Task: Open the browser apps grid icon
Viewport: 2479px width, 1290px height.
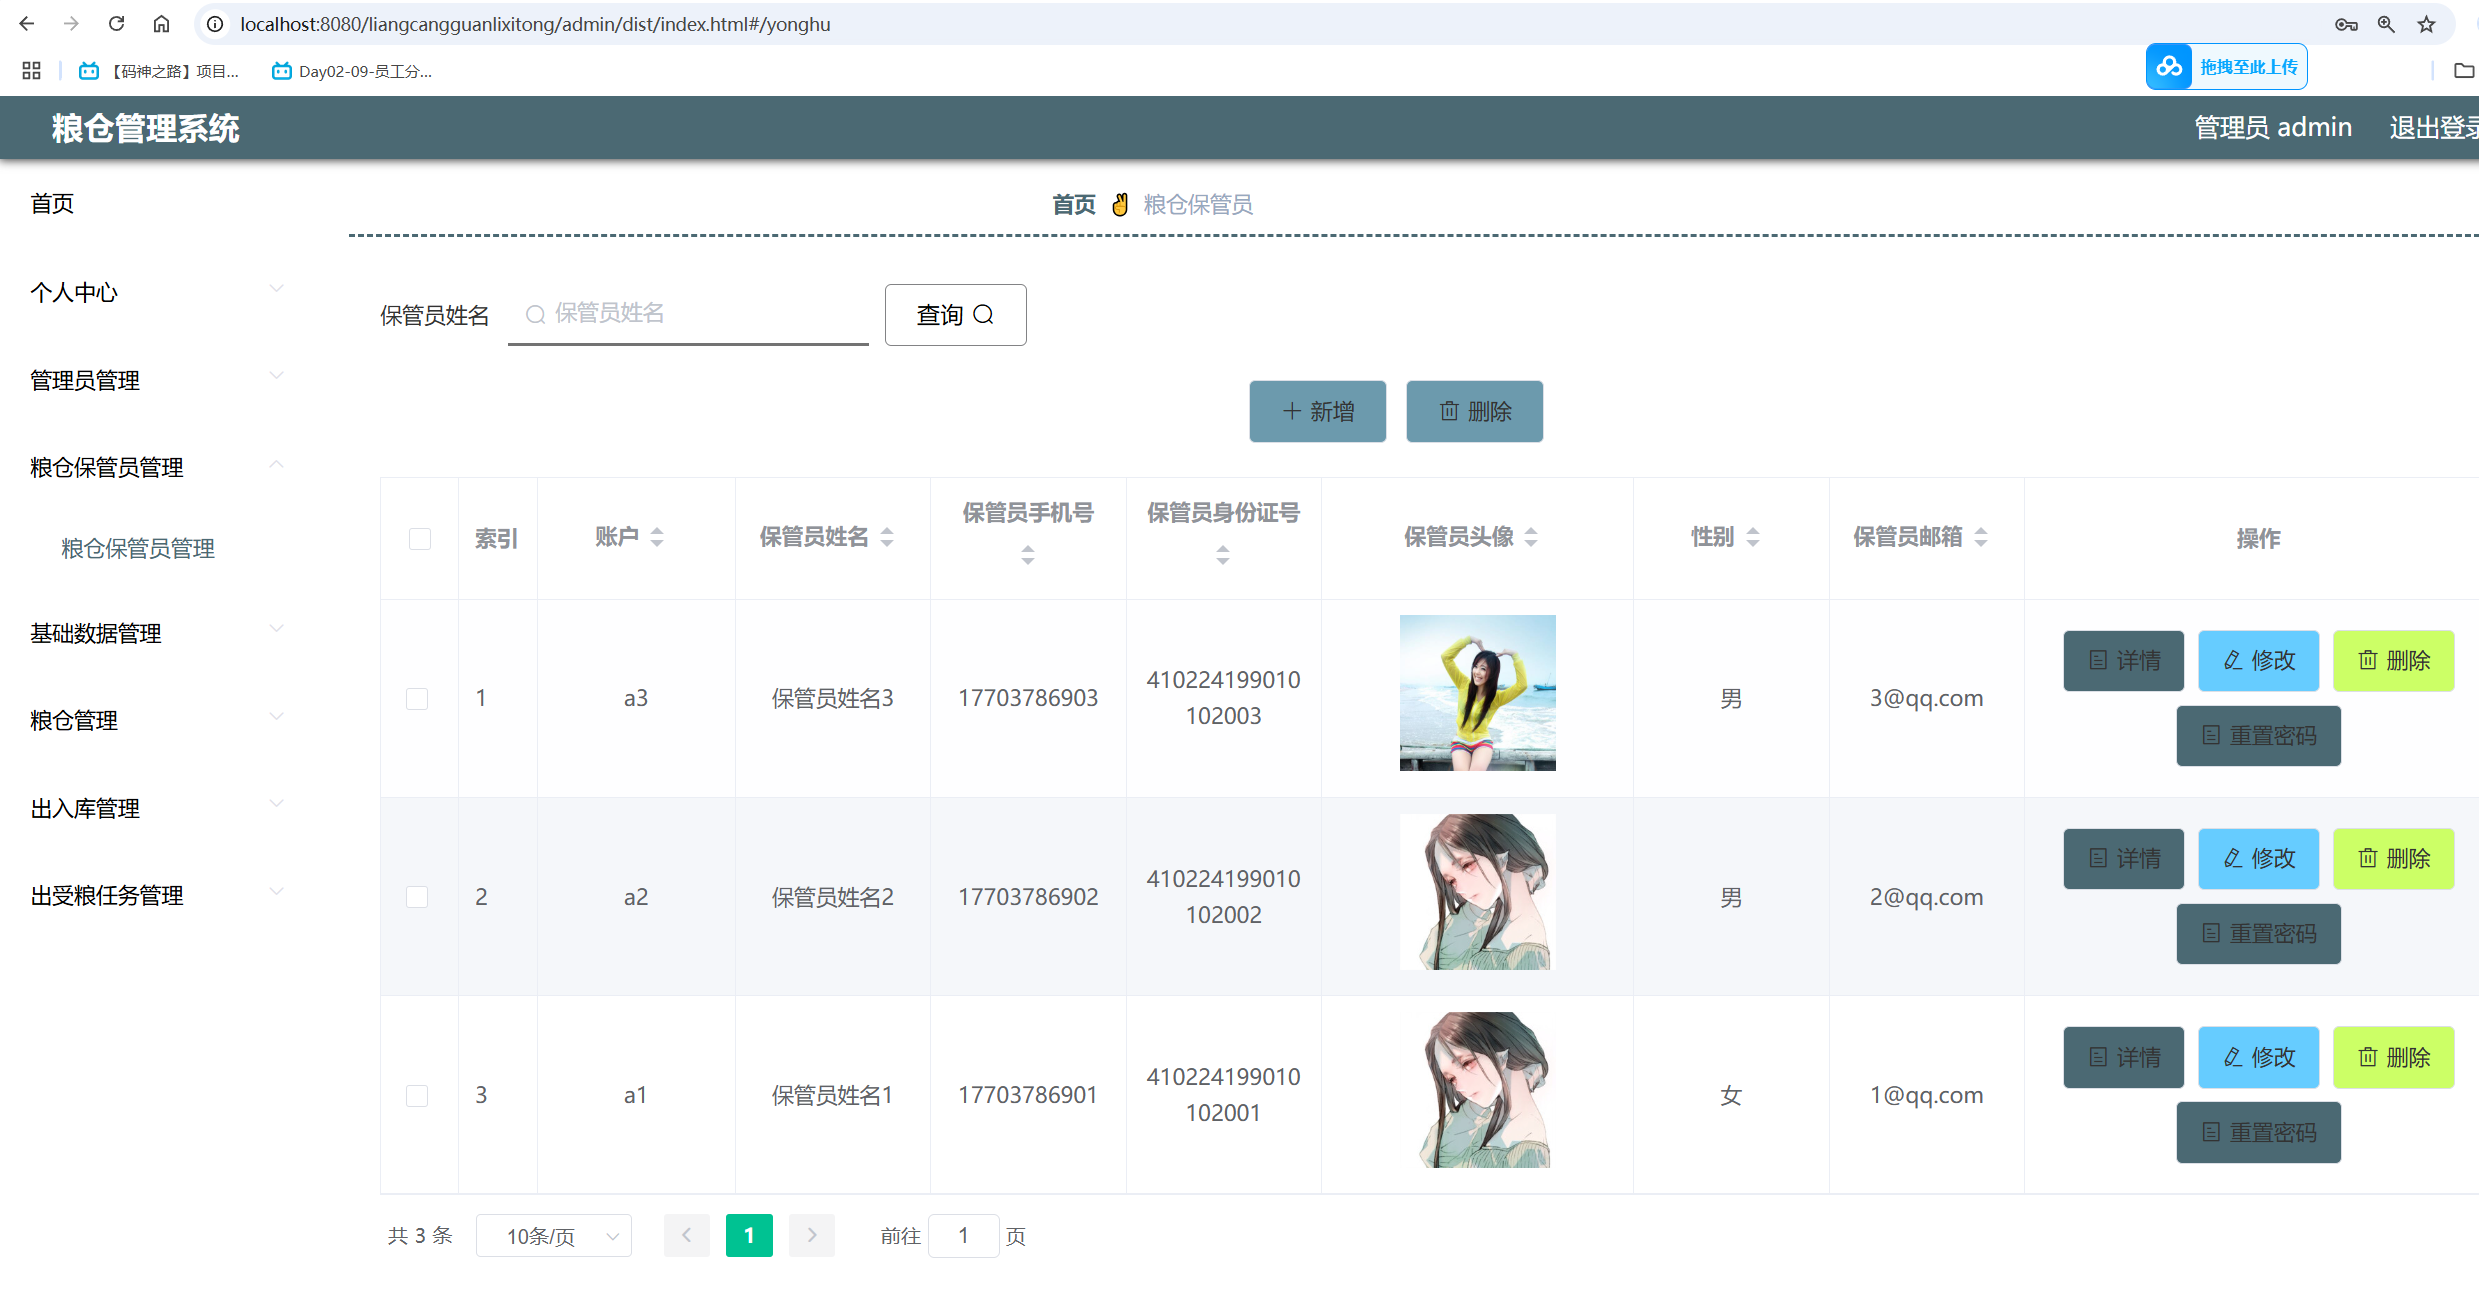Action: coord(31,71)
